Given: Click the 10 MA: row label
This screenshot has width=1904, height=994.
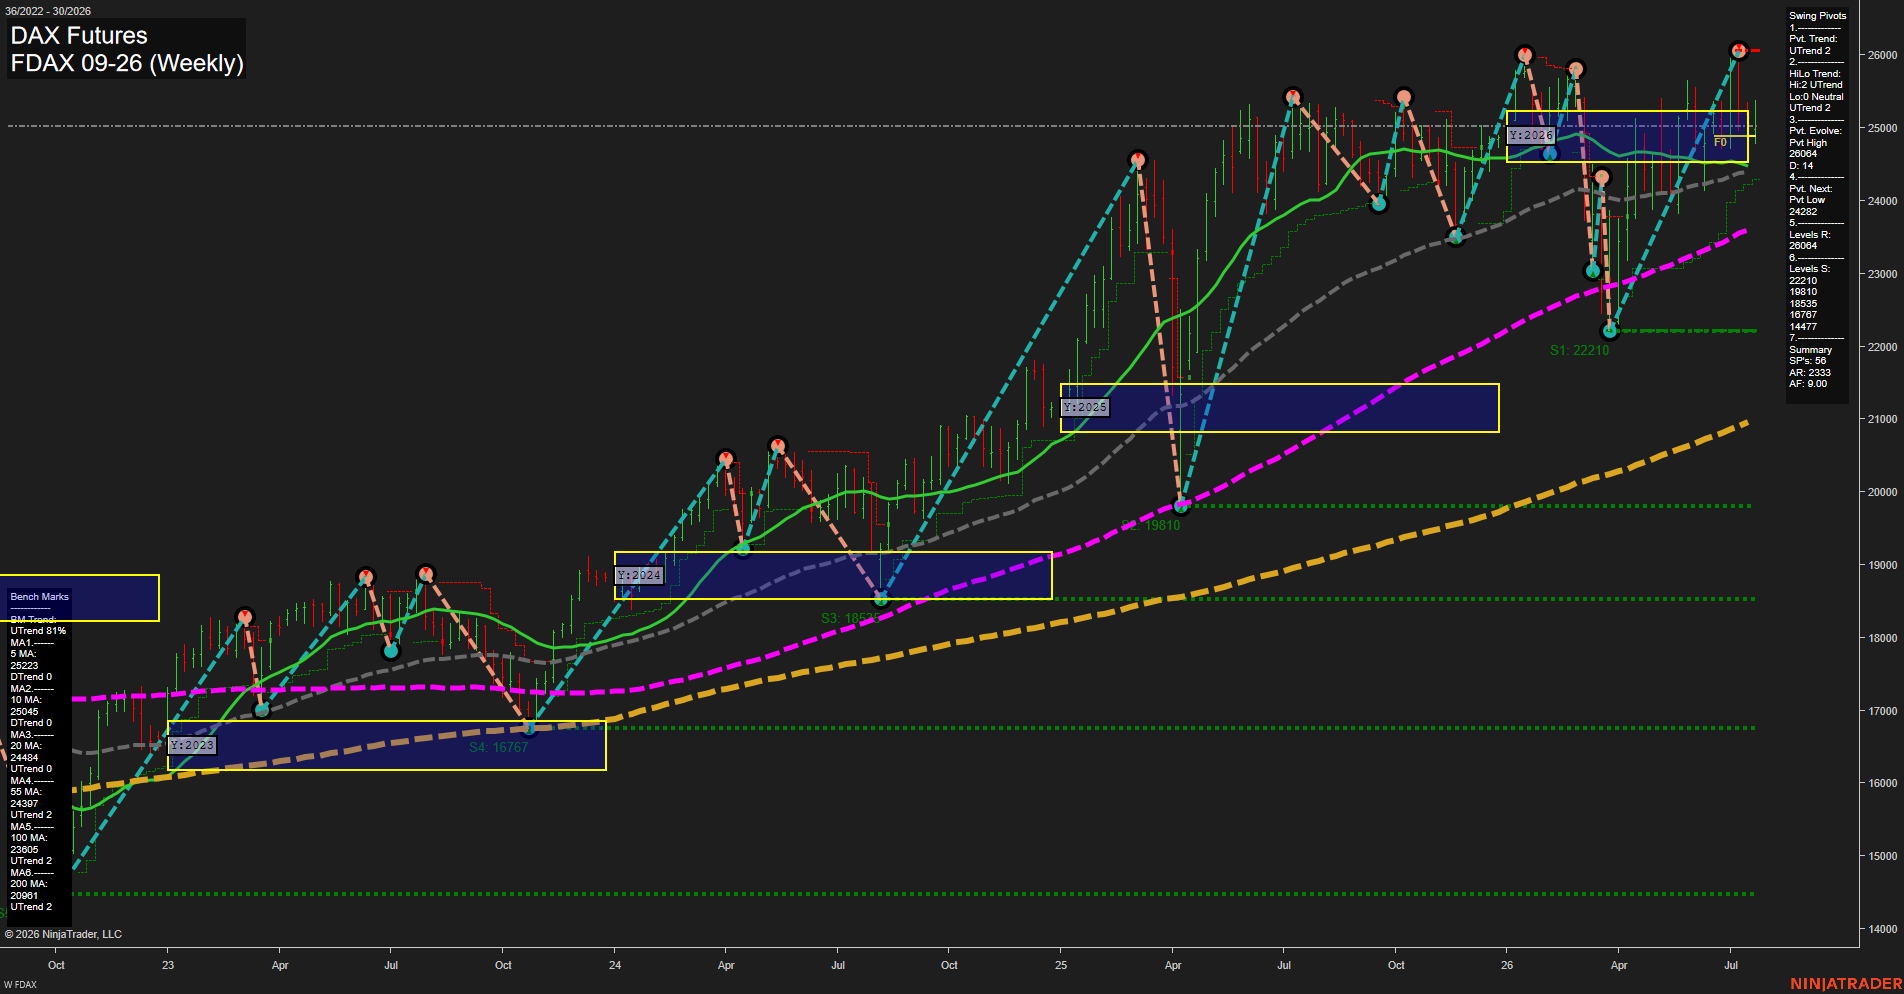Looking at the screenshot, I should click(26, 700).
